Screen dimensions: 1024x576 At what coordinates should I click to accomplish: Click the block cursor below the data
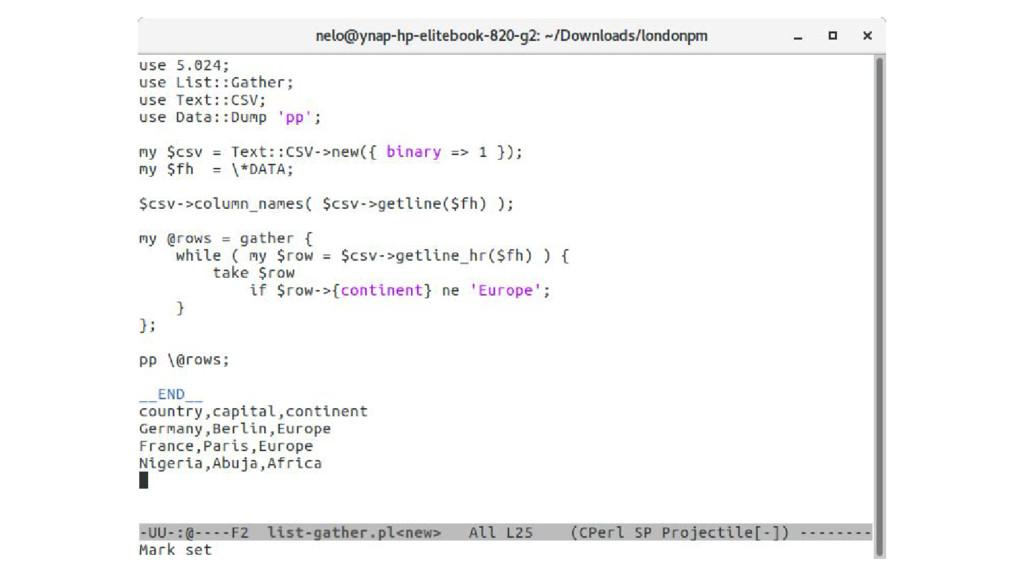pyautogui.click(x=144, y=481)
